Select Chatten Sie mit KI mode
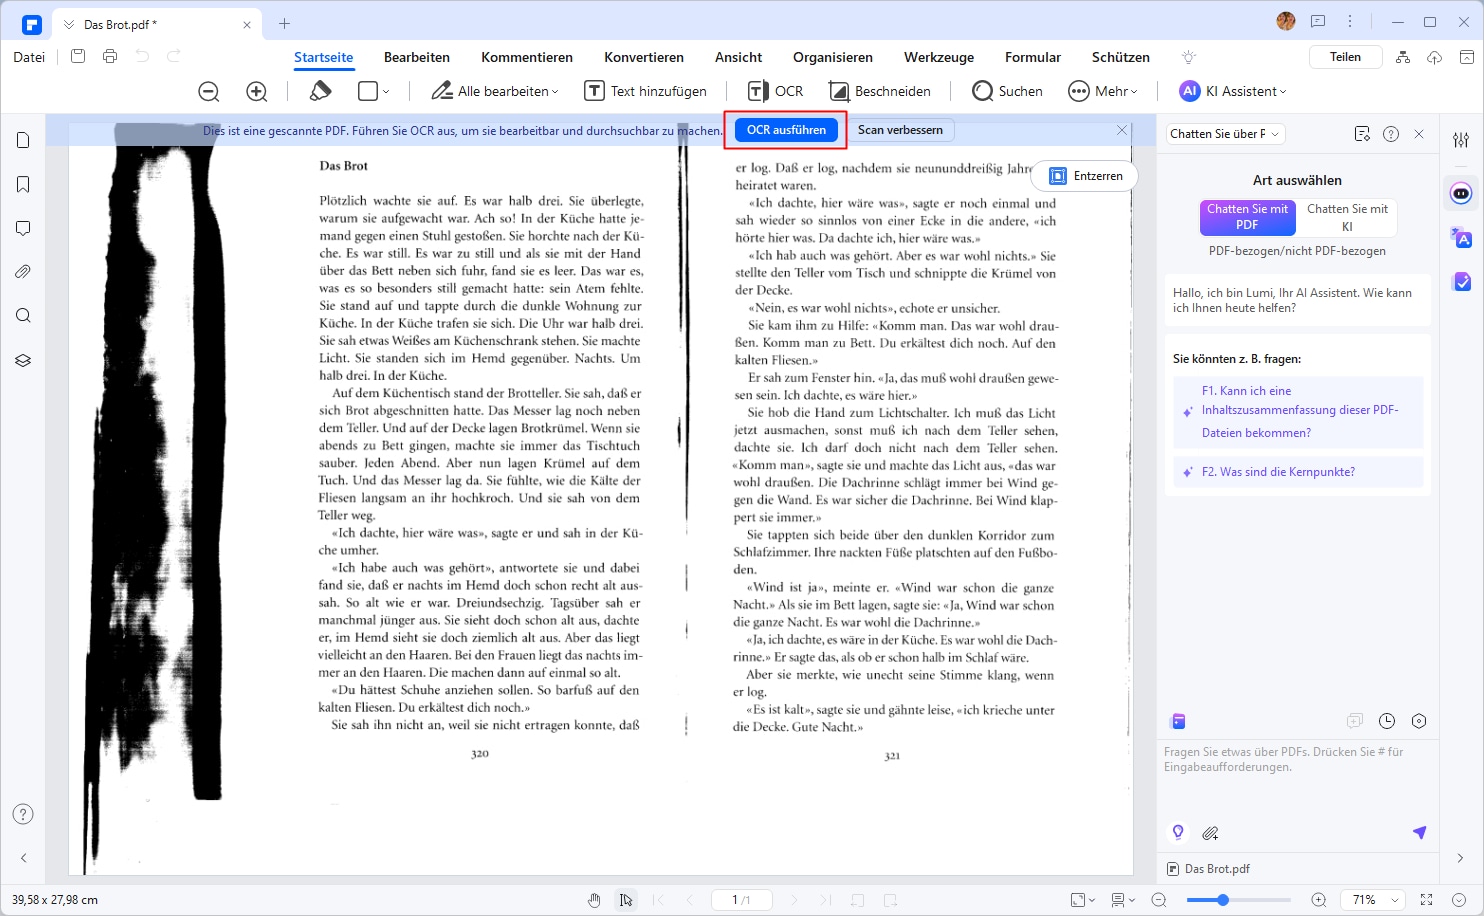Image resolution: width=1484 pixels, height=916 pixels. (x=1347, y=217)
